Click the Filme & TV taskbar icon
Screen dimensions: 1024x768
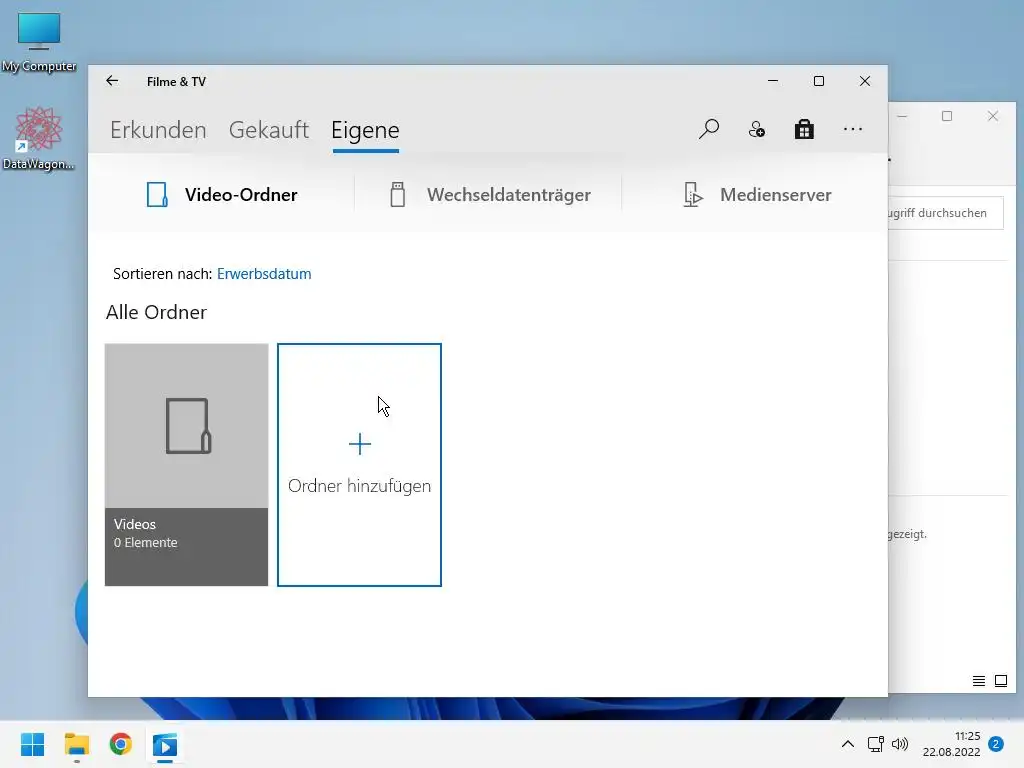click(165, 744)
